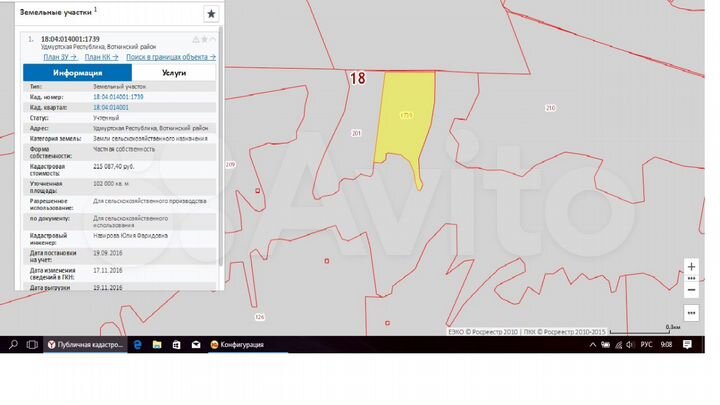
Task: Open the map options ellipsis button
Action: pos(692,313)
